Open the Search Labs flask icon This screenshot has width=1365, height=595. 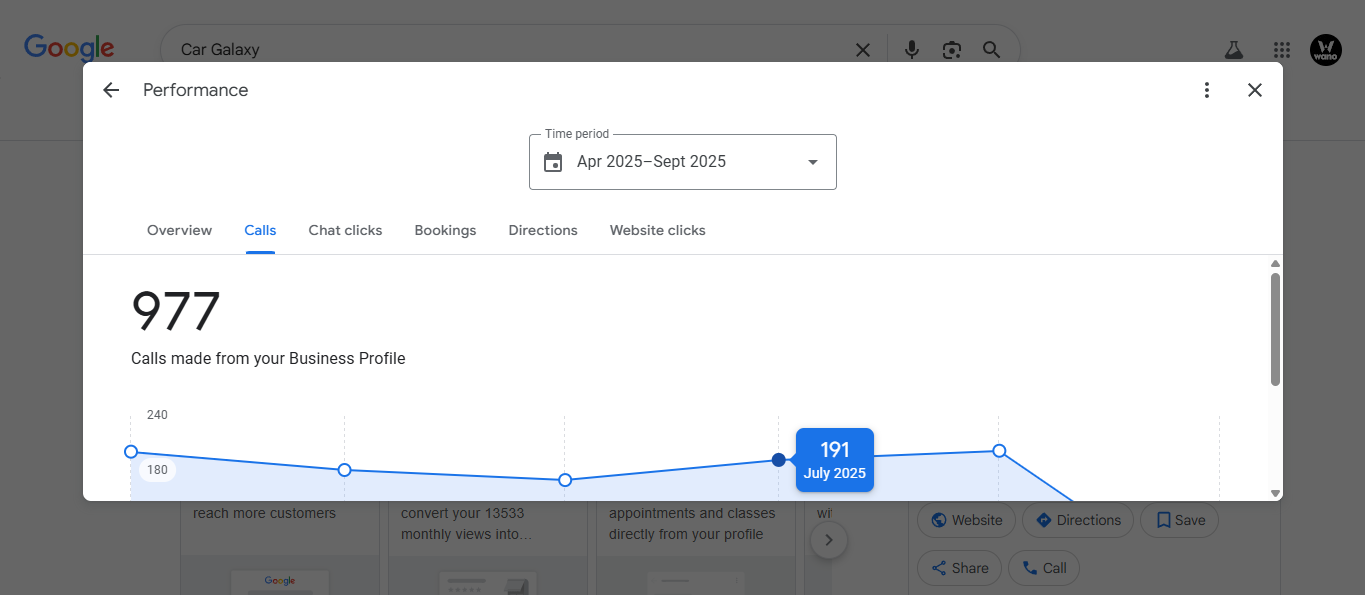tap(1233, 49)
